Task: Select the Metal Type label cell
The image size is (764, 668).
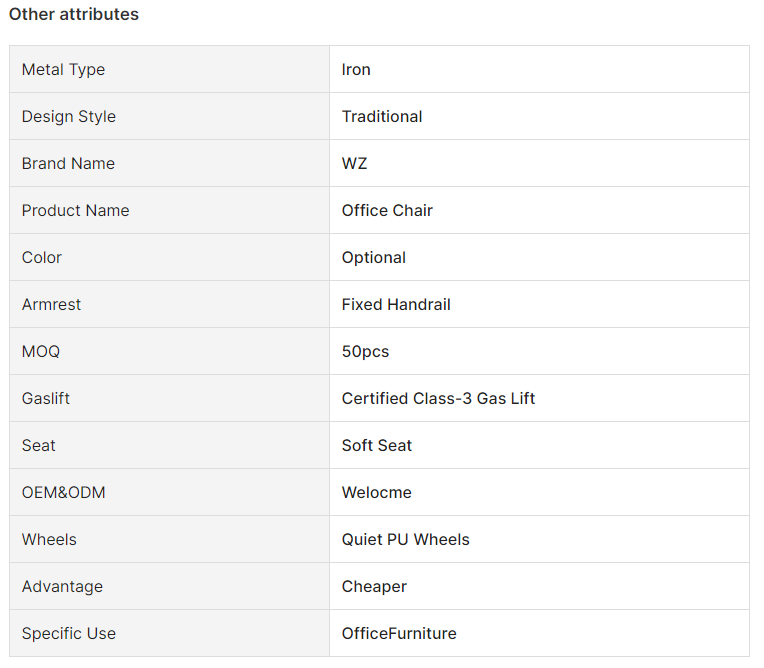Action: pyautogui.click(x=169, y=69)
